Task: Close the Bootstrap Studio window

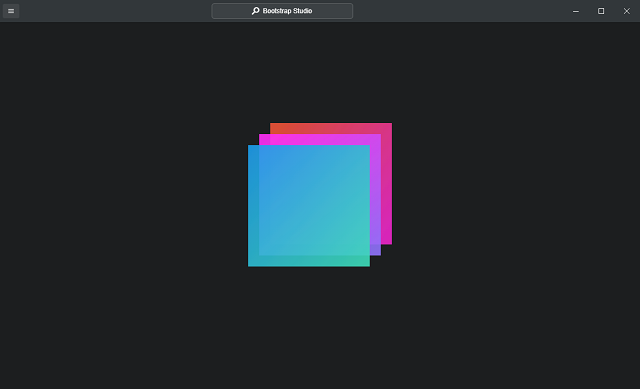Action: pyautogui.click(x=627, y=11)
